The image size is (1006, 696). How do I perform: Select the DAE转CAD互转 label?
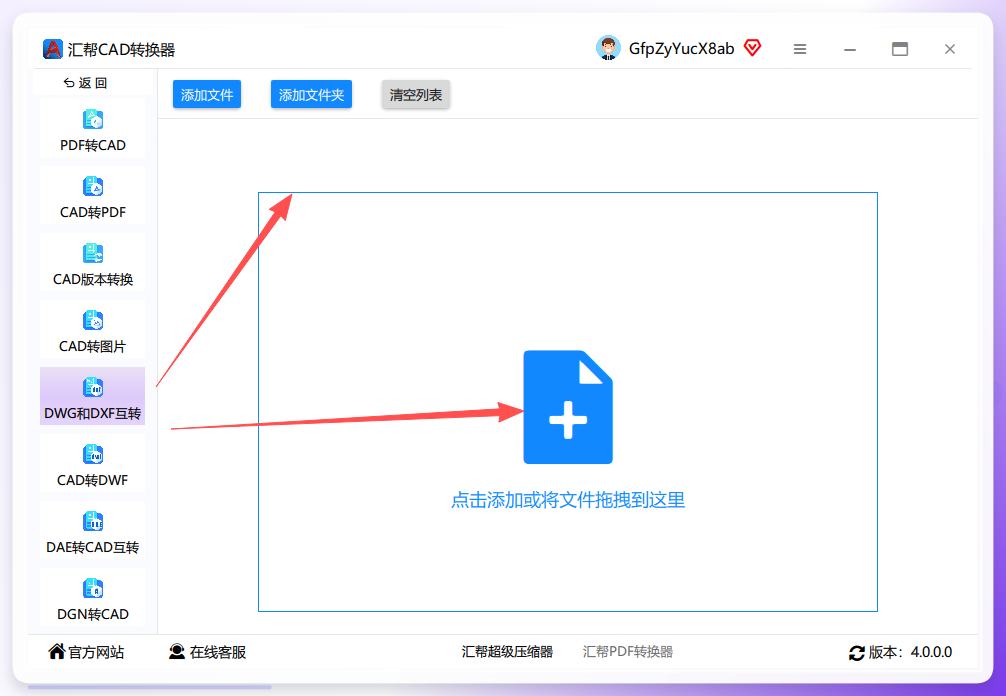(x=93, y=548)
